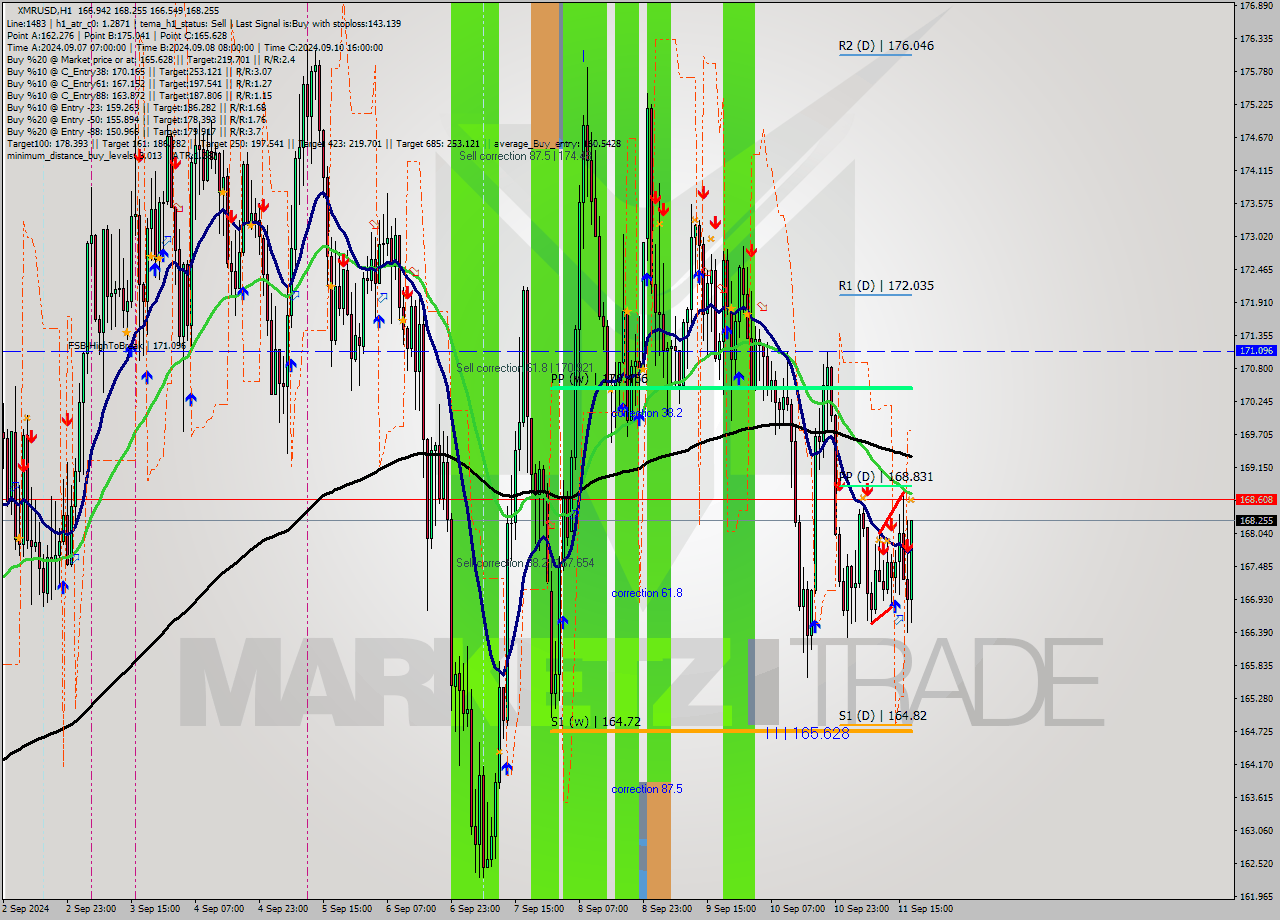Click the '10 Sep 07:00' time axis label

pyautogui.click(x=797, y=909)
